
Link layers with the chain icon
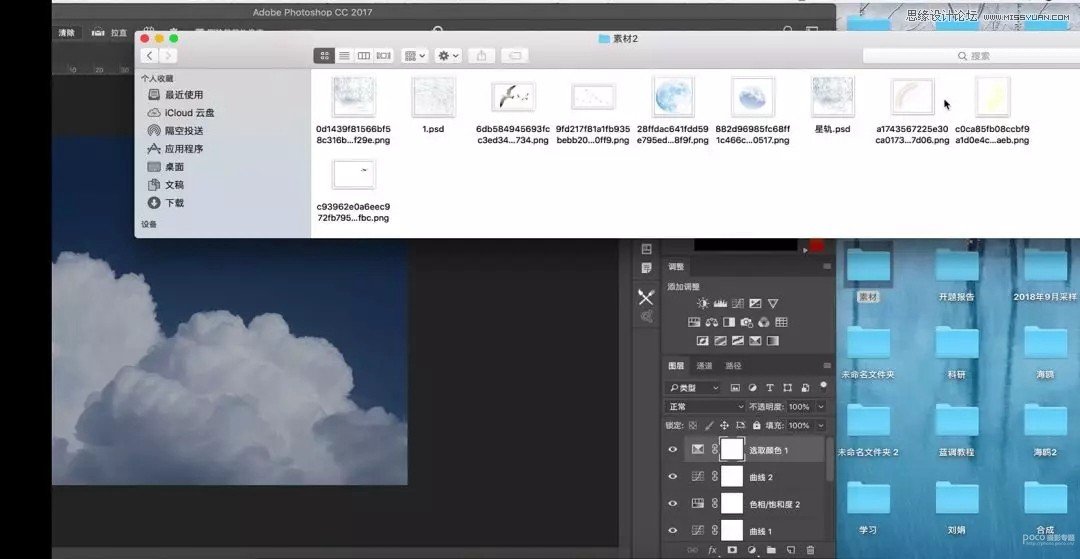point(692,551)
